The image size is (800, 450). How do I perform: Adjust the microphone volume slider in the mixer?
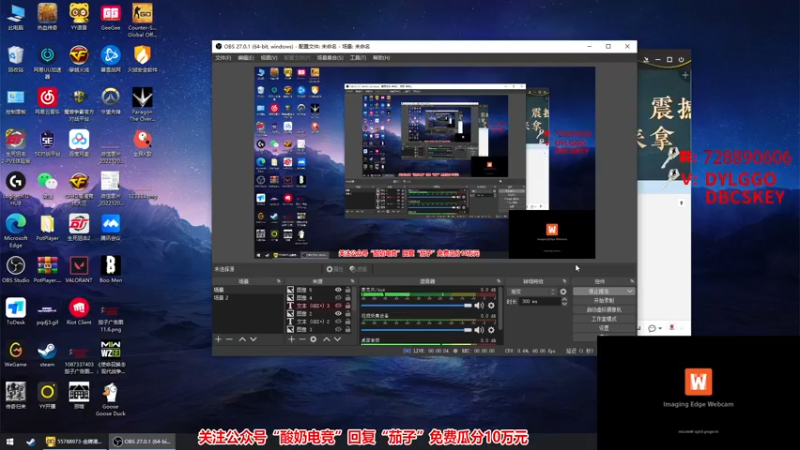(x=416, y=306)
